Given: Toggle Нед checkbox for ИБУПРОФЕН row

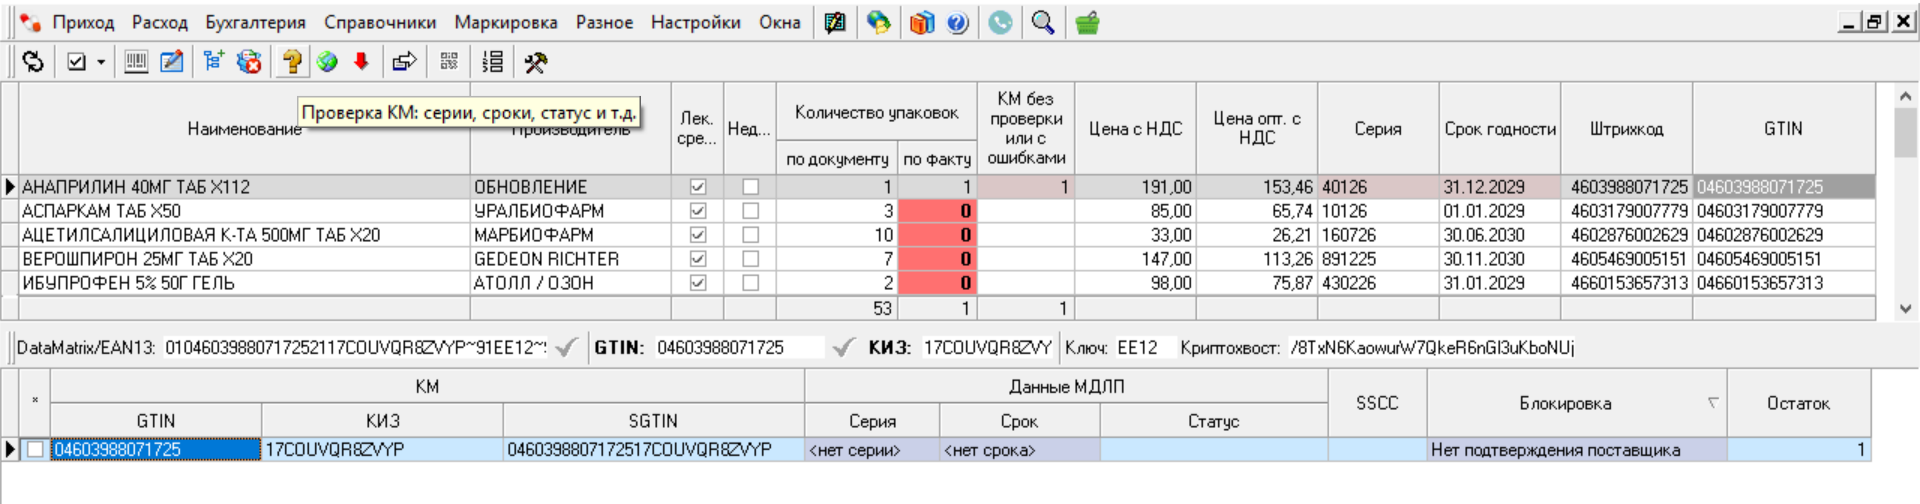Looking at the screenshot, I should click(751, 283).
